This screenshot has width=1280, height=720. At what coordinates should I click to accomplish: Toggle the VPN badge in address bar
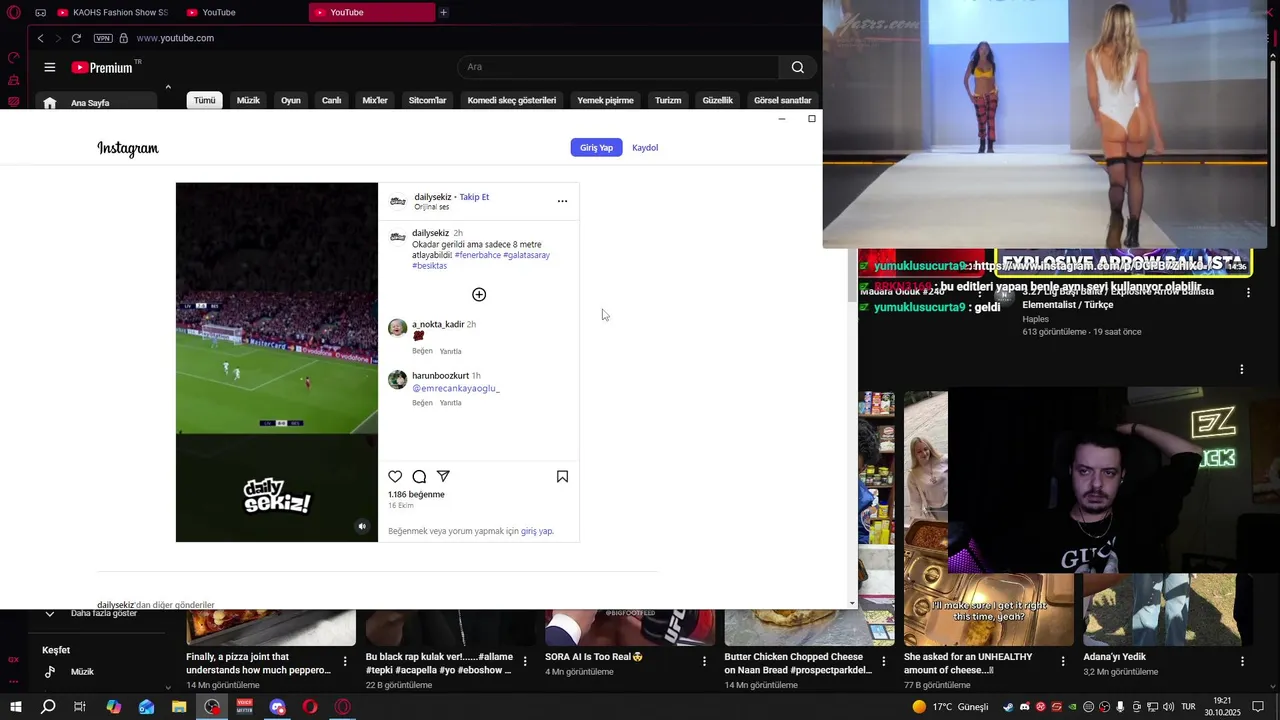click(x=103, y=38)
